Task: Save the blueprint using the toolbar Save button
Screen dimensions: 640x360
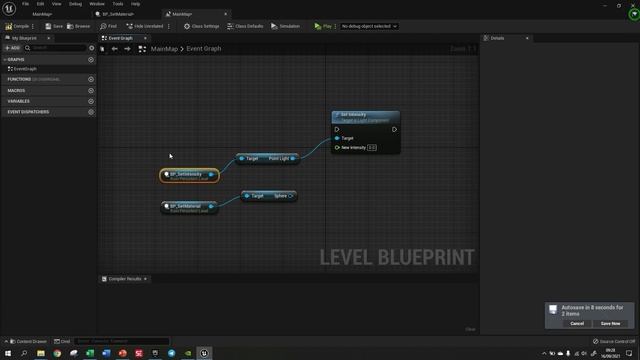Action: 54,26
